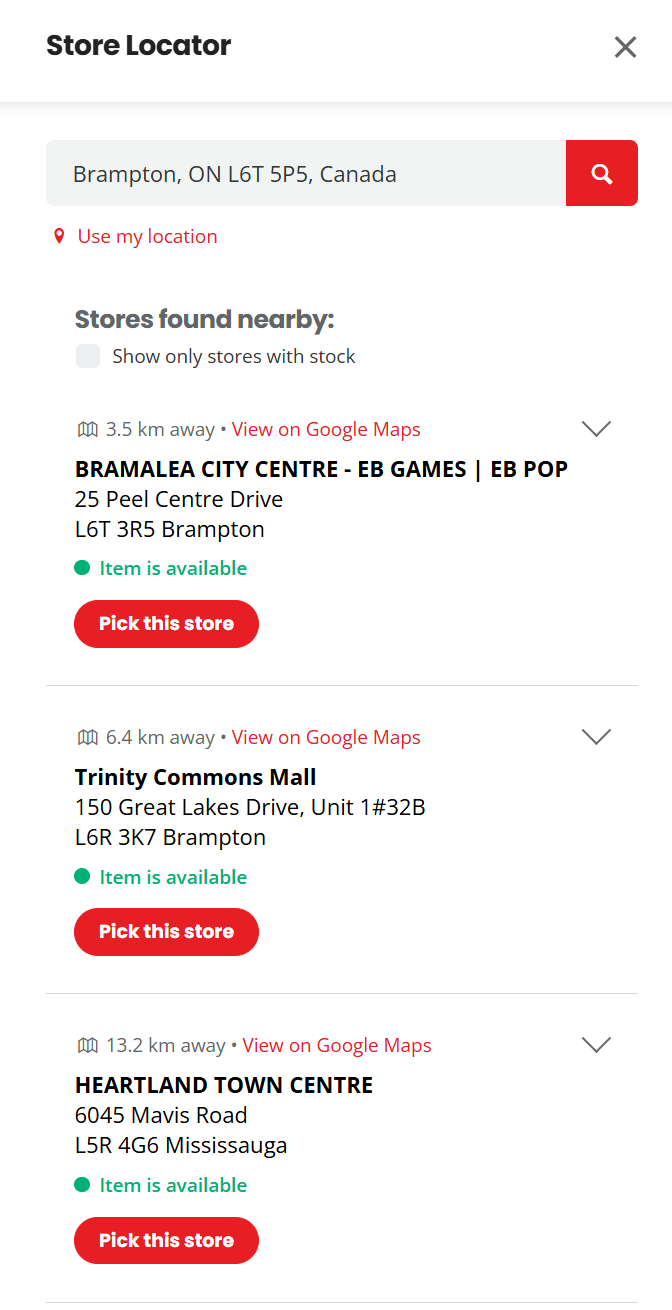Open the Heartland Town Centre chevron

[596, 1044]
